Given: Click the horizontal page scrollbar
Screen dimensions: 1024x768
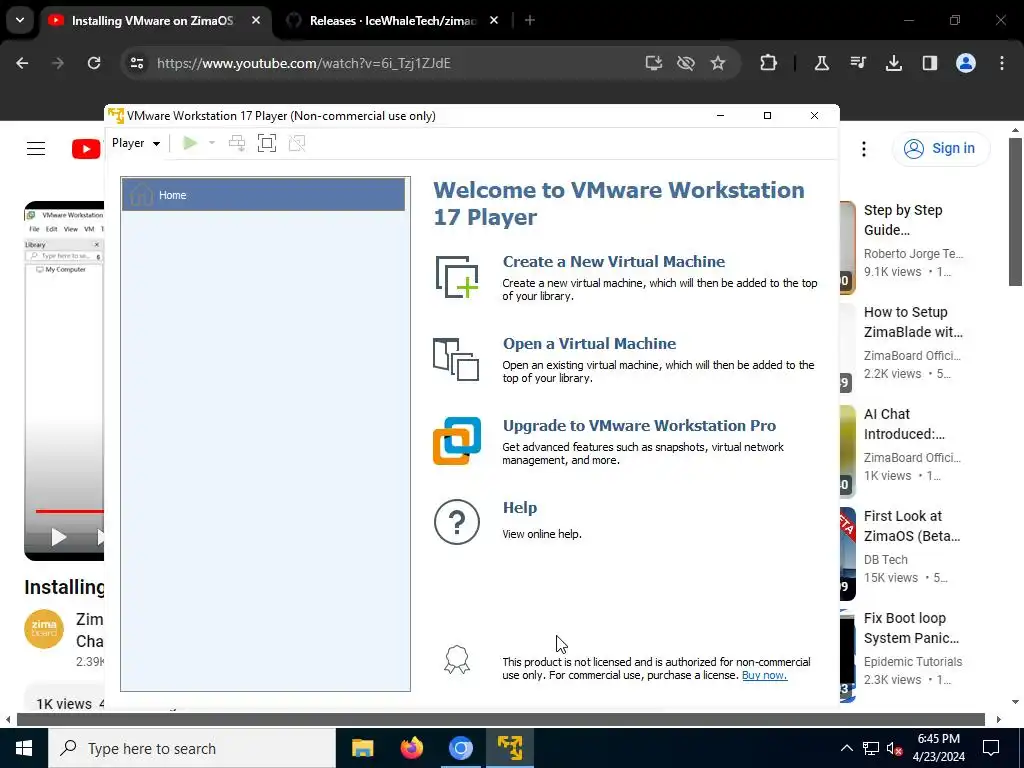Looking at the screenshot, I should click(500, 719).
